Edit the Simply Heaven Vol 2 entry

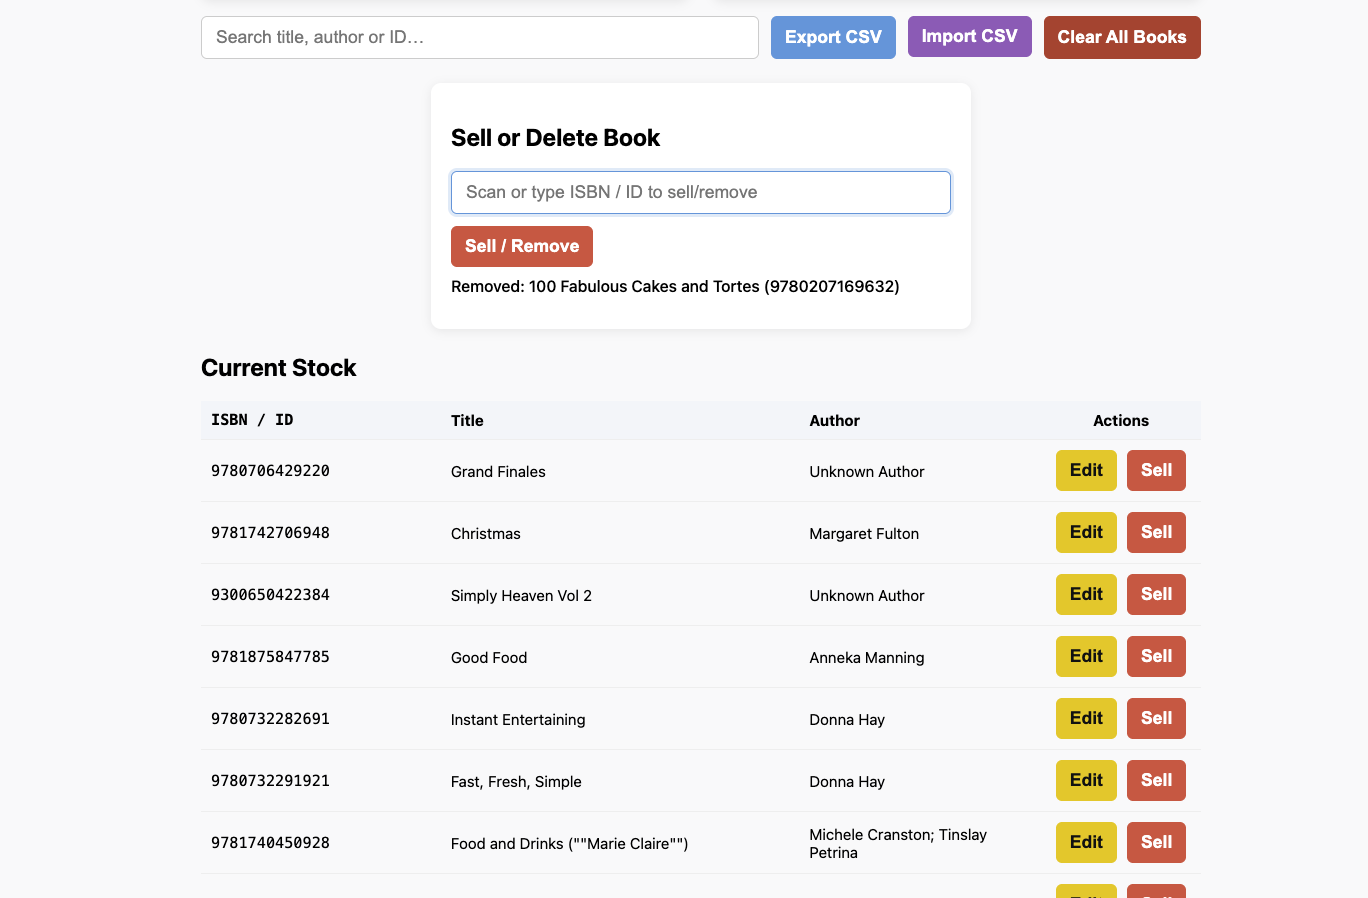(x=1086, y=594)
